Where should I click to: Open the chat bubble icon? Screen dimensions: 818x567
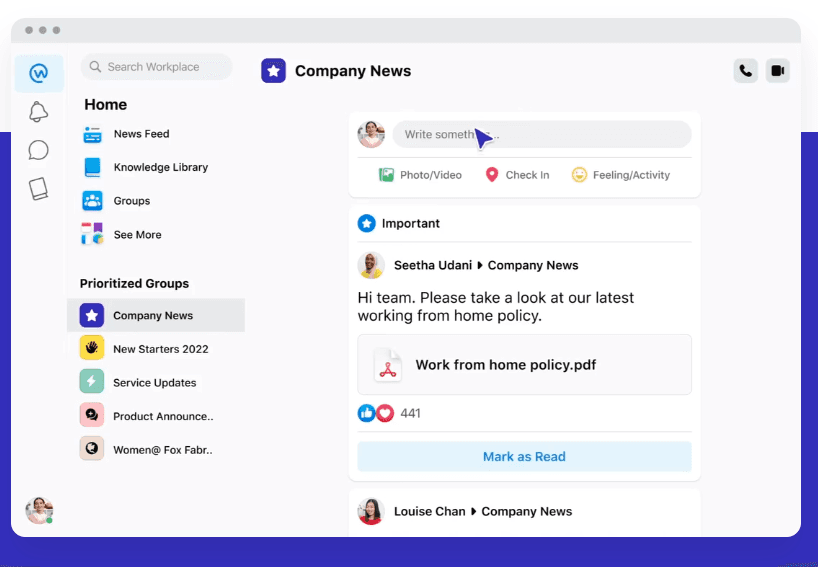tap(39, 150)
